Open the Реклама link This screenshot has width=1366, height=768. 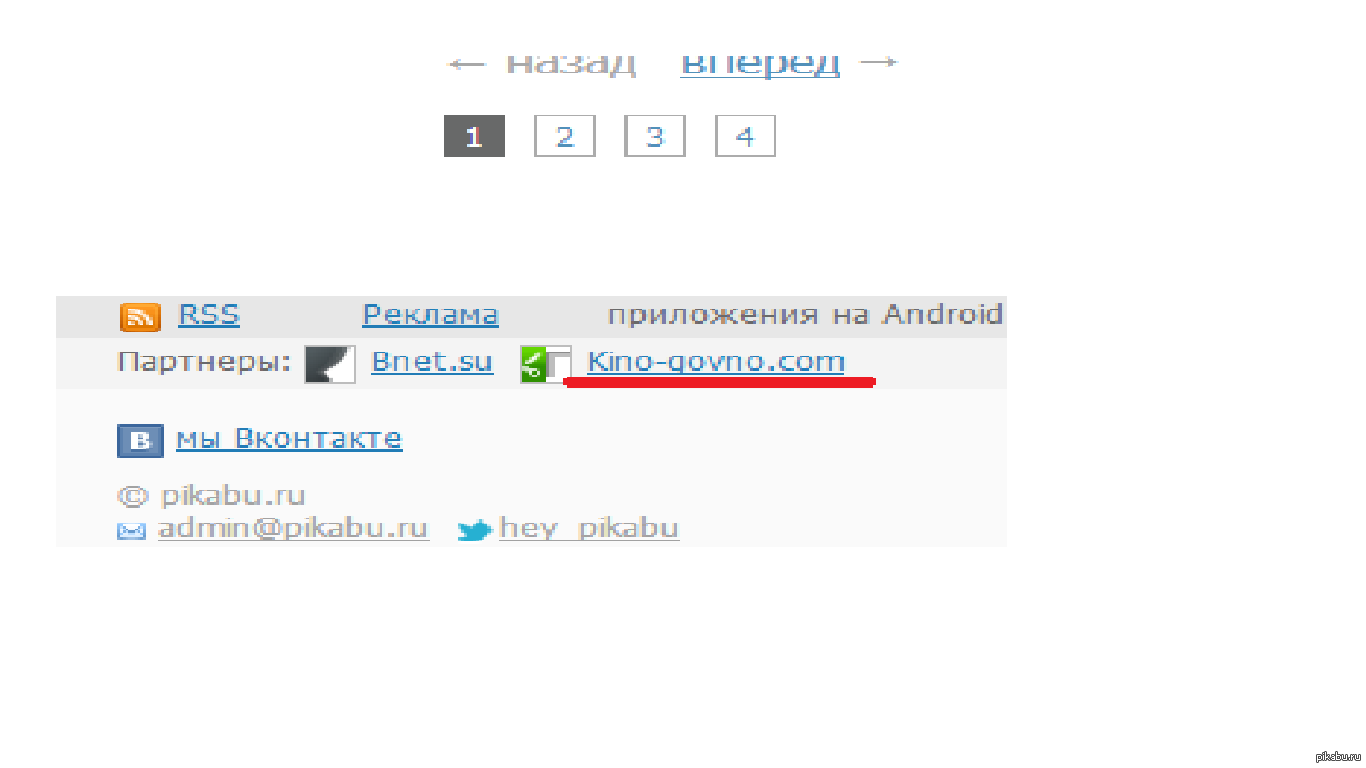[x=430, y=315]
